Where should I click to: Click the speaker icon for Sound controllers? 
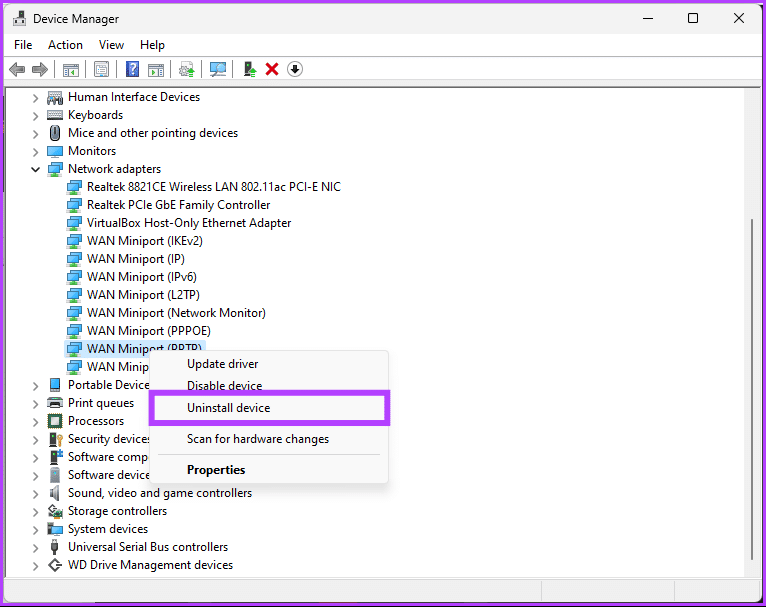(x=55, y=493)
